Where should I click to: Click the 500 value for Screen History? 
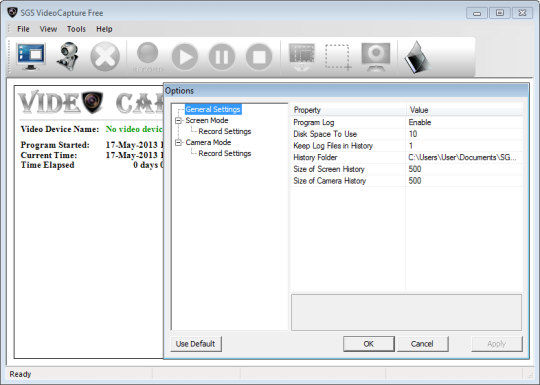pyautogui.click(x=415, y=169)
